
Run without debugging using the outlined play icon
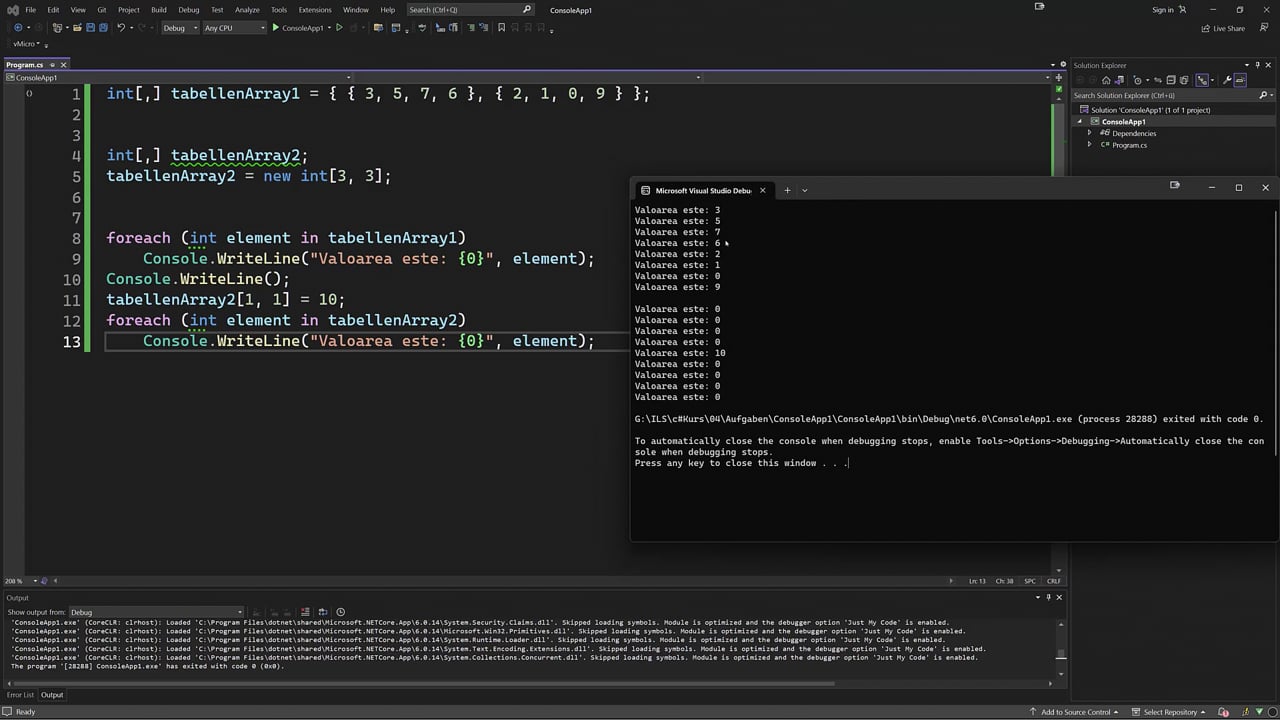pos(339,28)
